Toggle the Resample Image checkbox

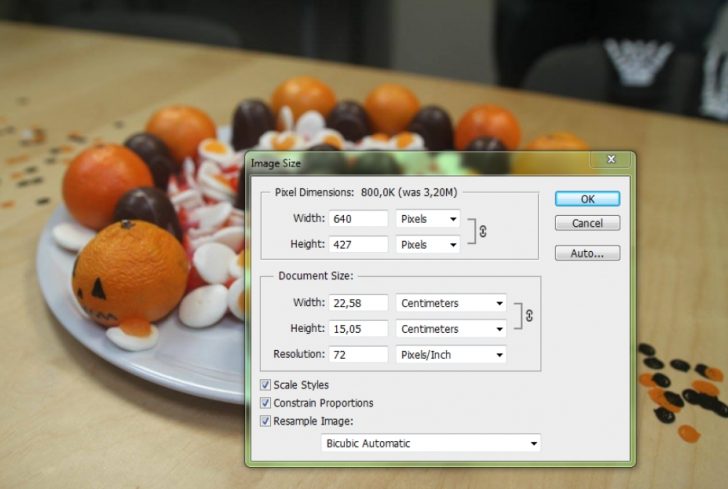(x=265, y=421)
